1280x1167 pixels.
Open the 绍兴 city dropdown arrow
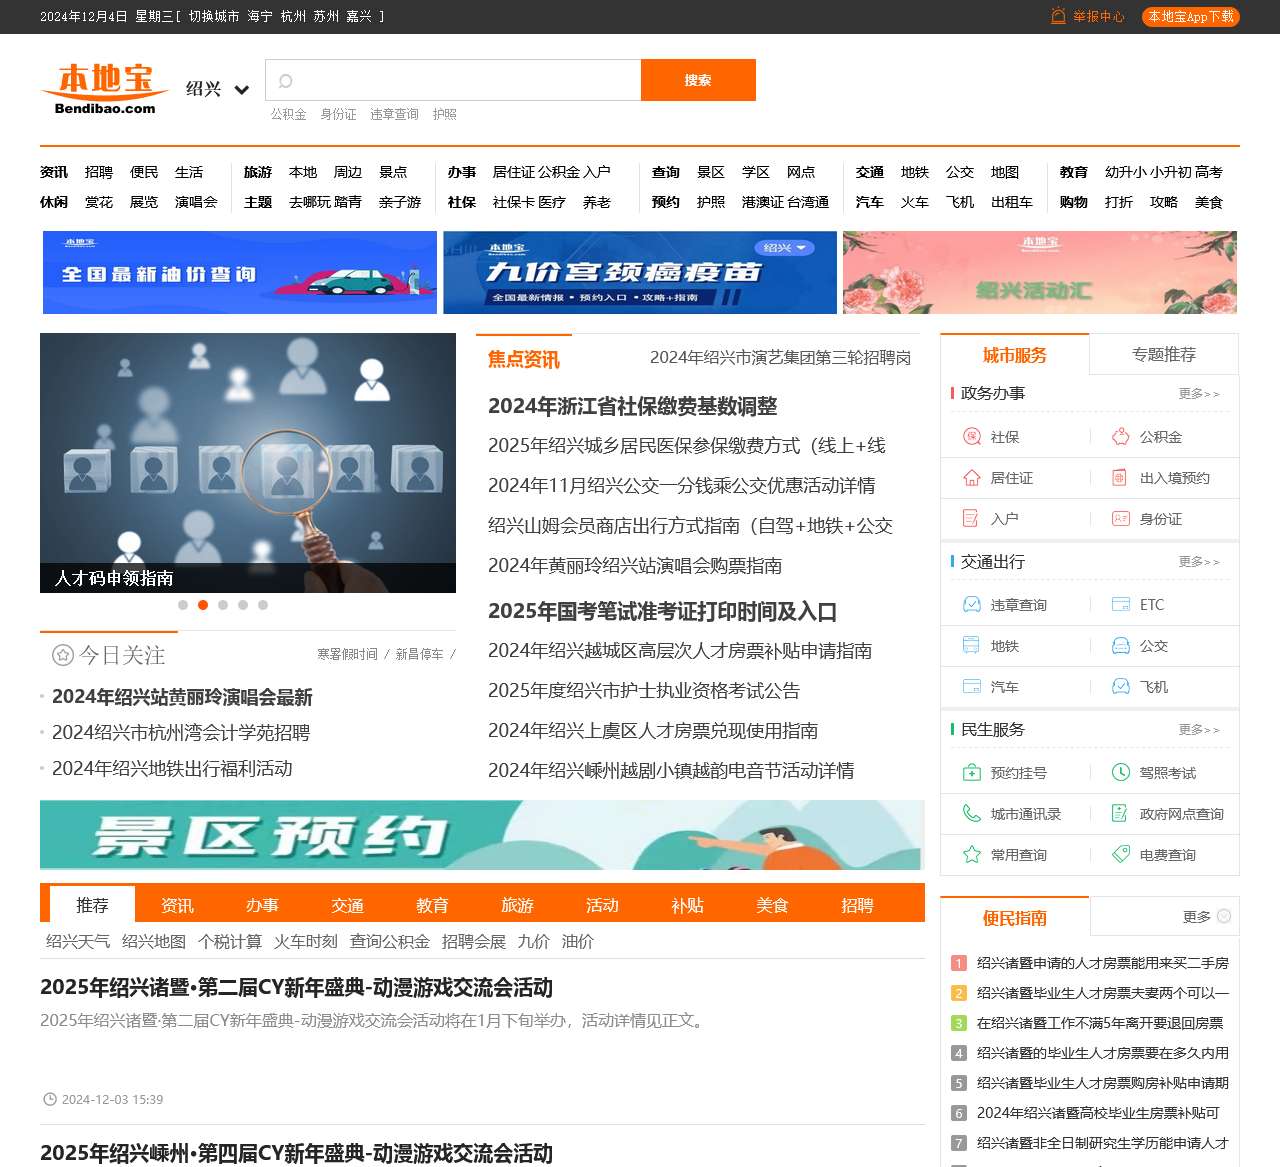[x=241, y=90]
